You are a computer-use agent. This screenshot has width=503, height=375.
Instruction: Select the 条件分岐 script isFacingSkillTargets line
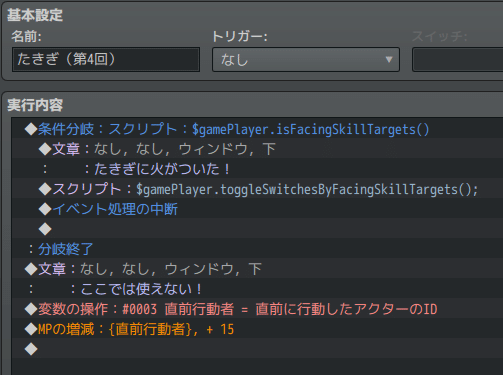coord(257,129)
